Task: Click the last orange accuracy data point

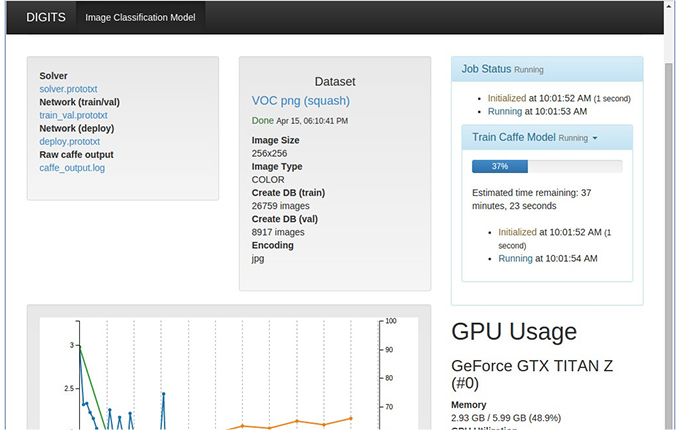Action: pos(351,418)
